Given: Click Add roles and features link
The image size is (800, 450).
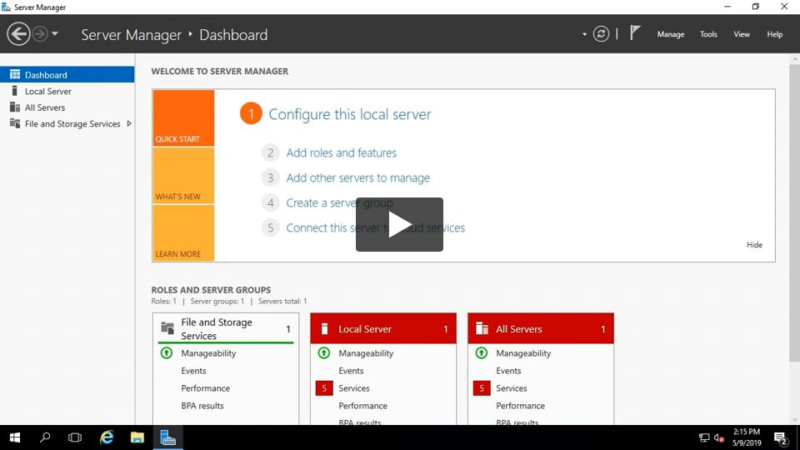Looking at the screenshot, I should click(x=341, y=153).
